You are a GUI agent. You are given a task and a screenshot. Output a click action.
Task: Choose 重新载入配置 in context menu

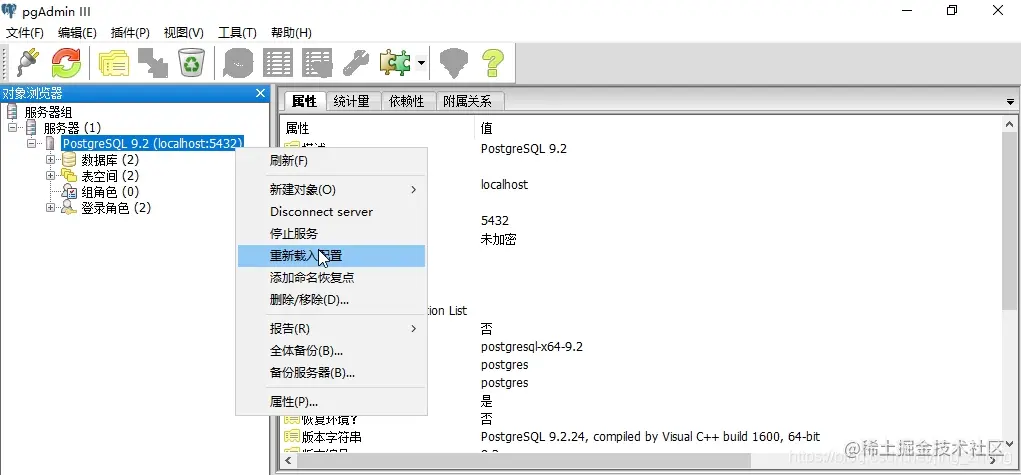coord(331,255)
